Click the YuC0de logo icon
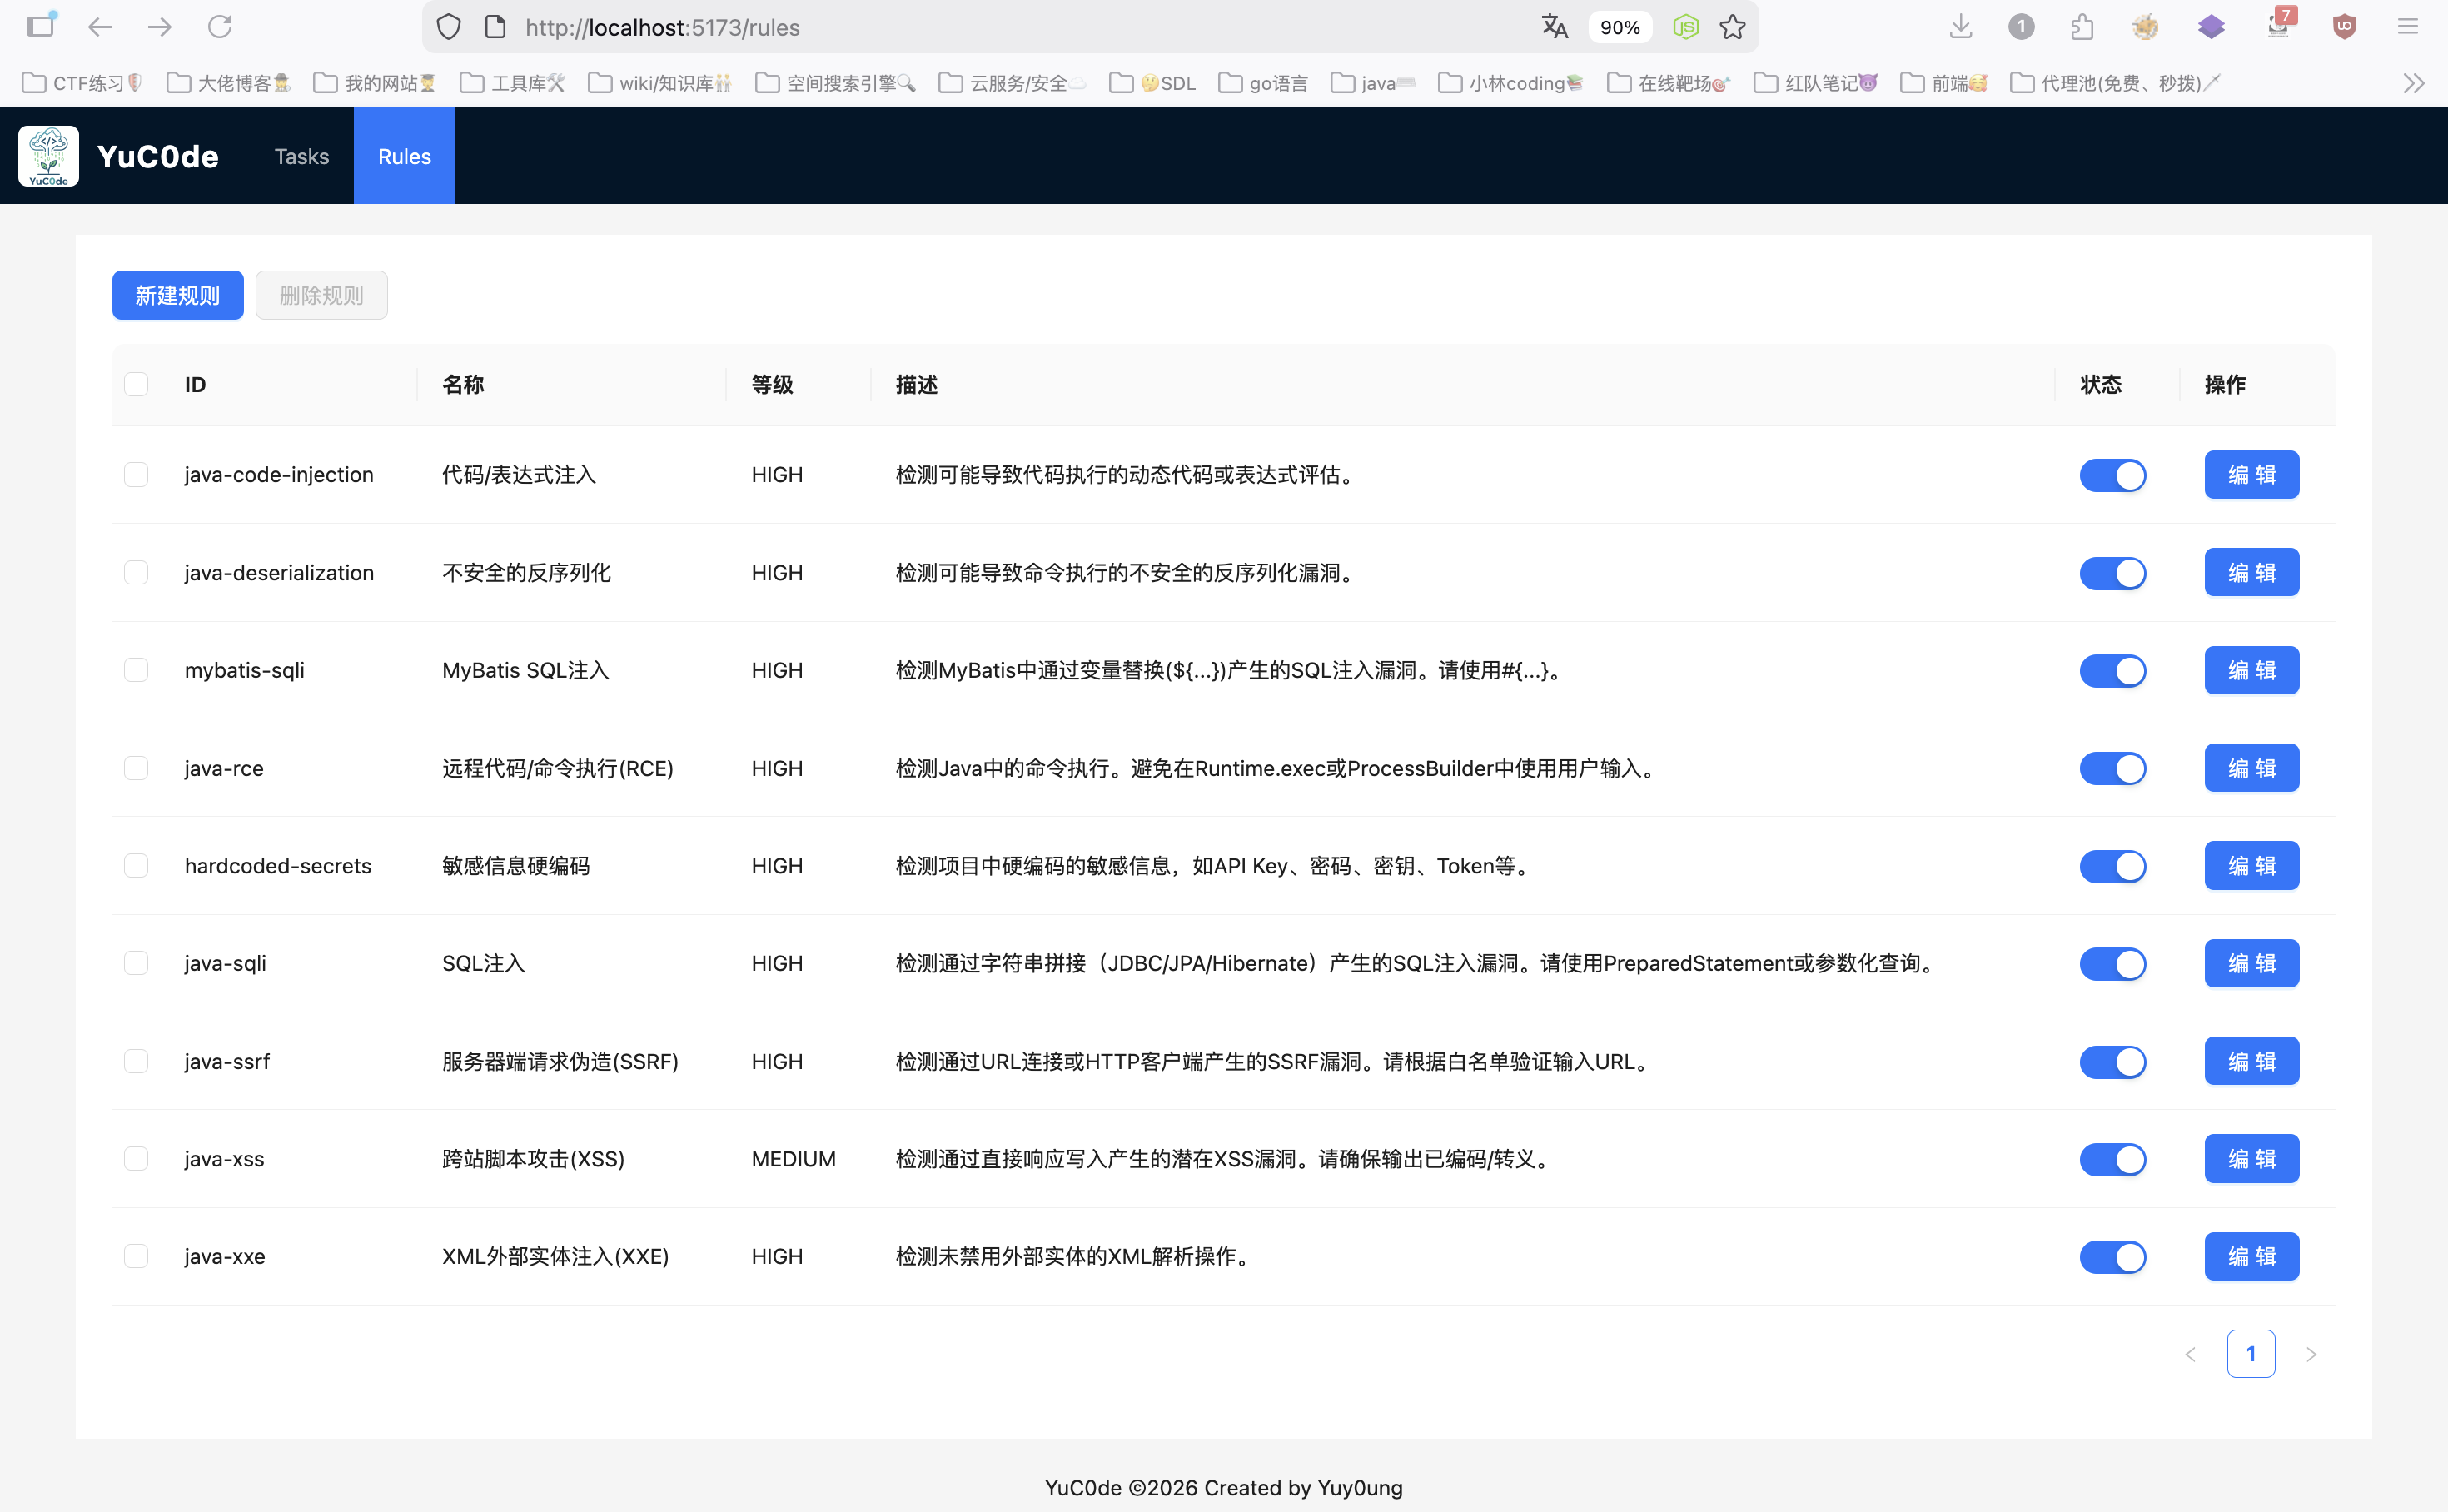 coord(48,156)
